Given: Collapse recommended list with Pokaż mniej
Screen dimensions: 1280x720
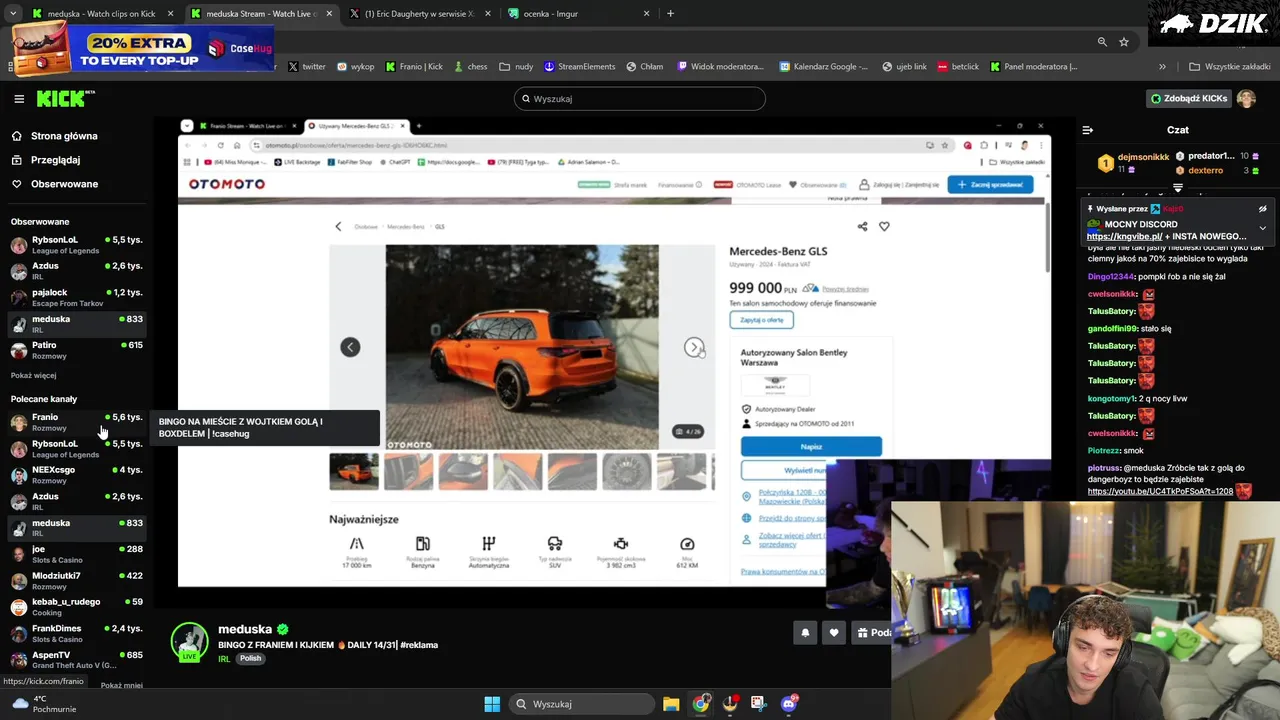Looking at the screenshot, I should [121, 686].
